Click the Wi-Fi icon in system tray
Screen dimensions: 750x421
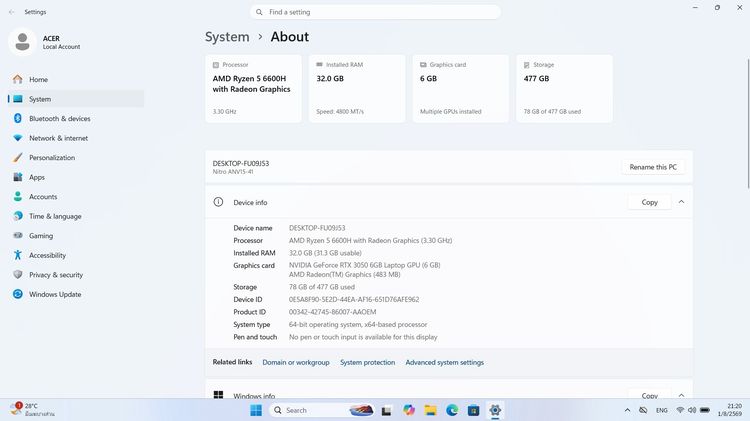click(x=680, y=410)
